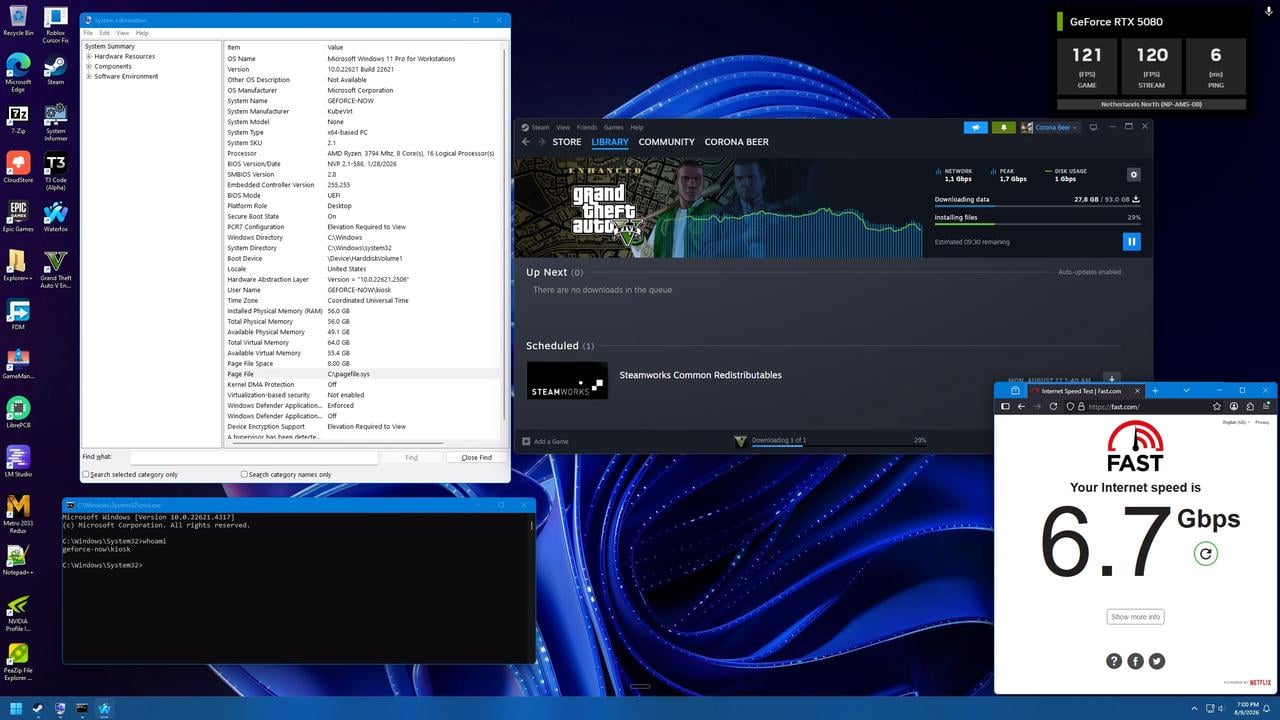This screenshot has height=720, width=1280.
Task: Open browser account profile icon
Action: (1234, 407)
